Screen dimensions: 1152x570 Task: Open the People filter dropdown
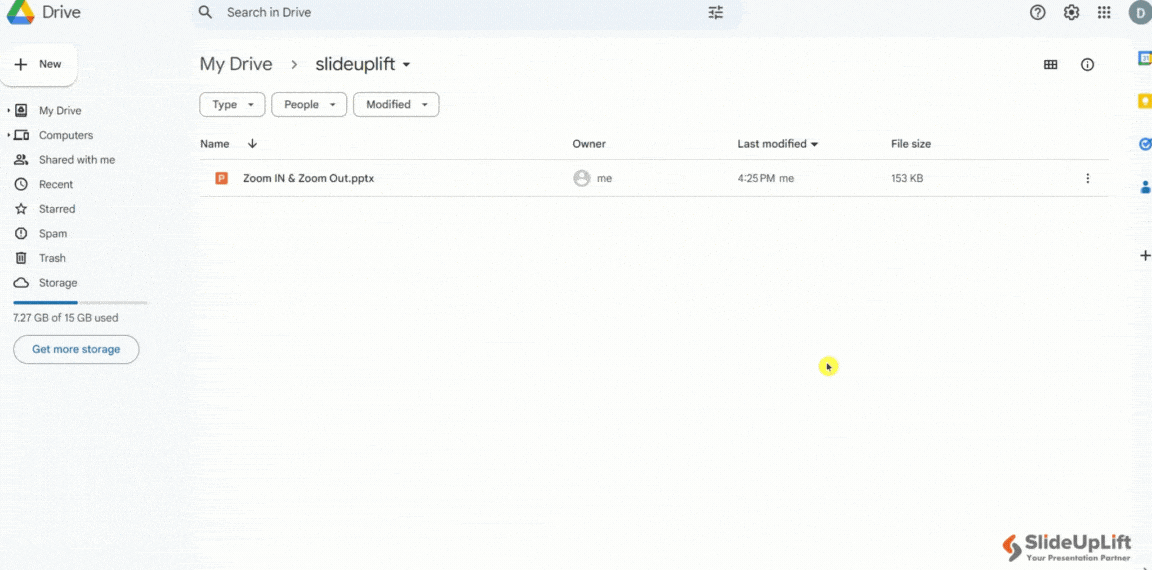(309, 104)
